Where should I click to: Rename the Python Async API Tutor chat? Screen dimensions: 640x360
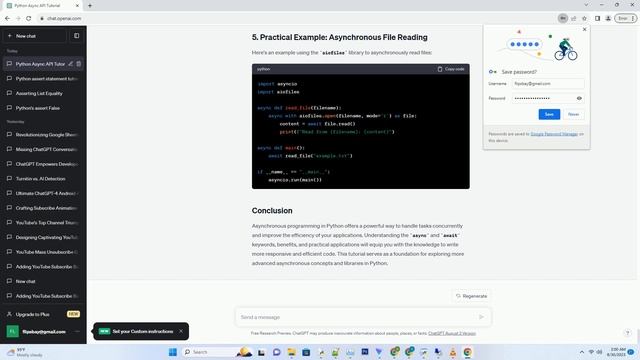[x=71, y=64]
